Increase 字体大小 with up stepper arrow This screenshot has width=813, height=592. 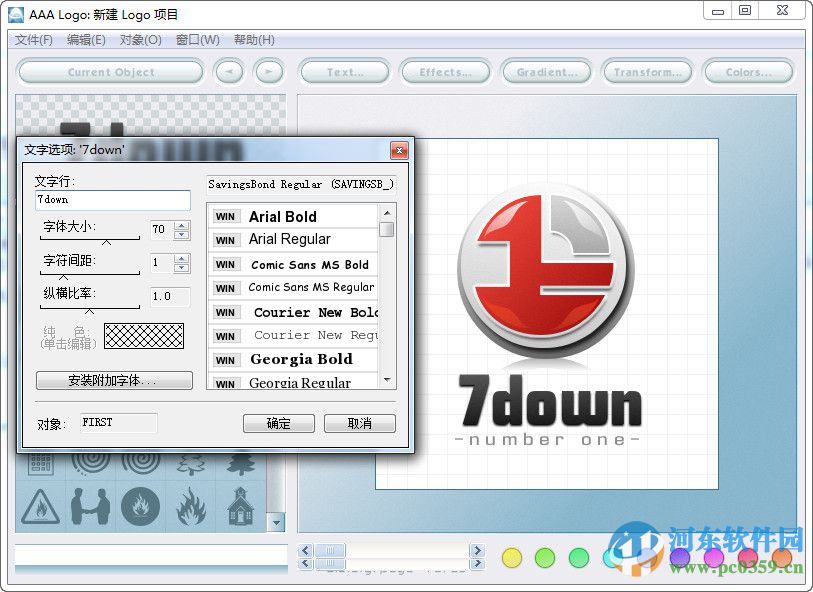(x=181, y=225)
